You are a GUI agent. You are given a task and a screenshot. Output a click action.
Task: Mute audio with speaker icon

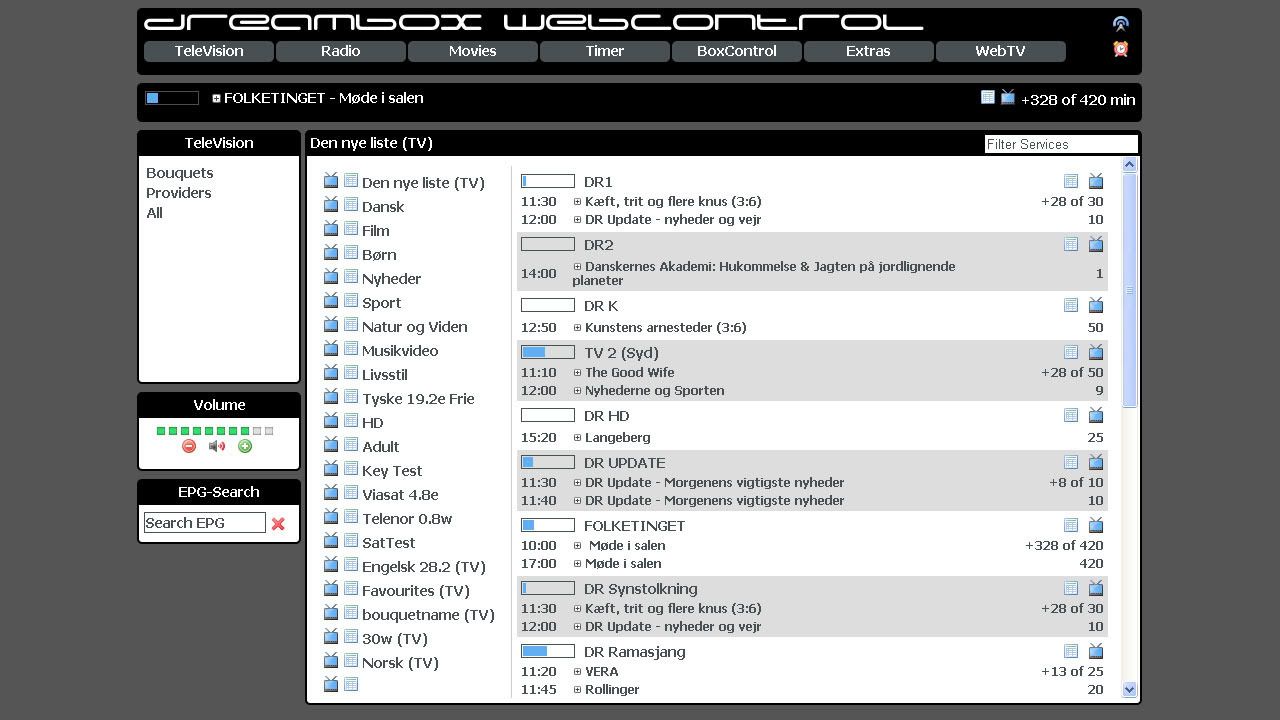click(217, 446)
